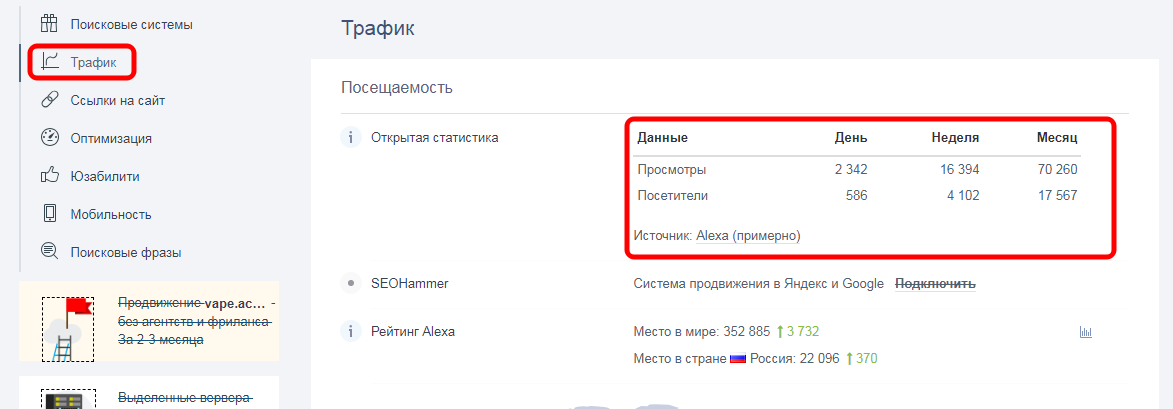Viewport: 1173px width, 409px height.
Task: Click the phone icon for Мобильность
Action: click(49, 214)
